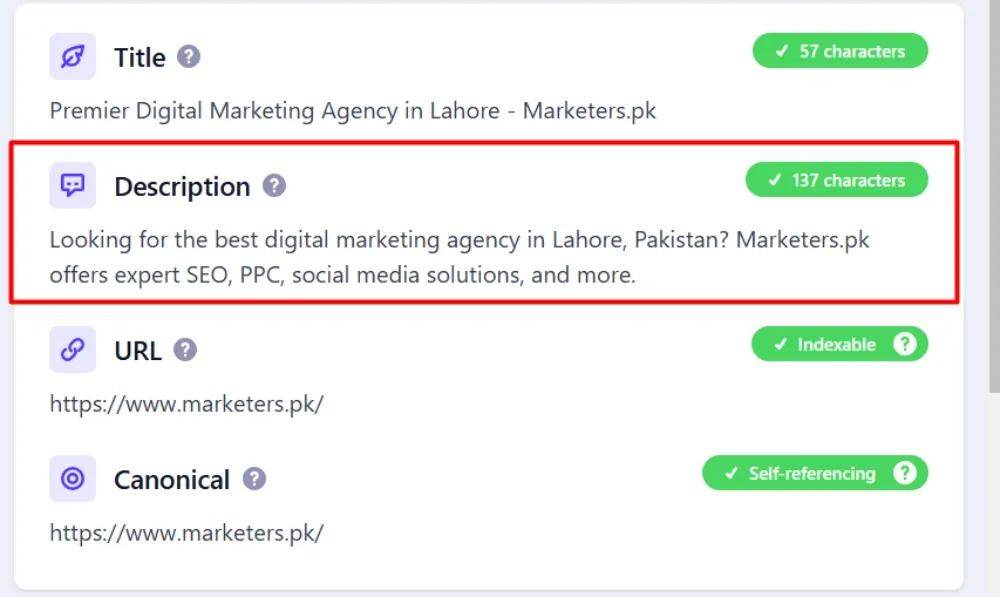Open help icon next to Canonical

click(254, 478)
